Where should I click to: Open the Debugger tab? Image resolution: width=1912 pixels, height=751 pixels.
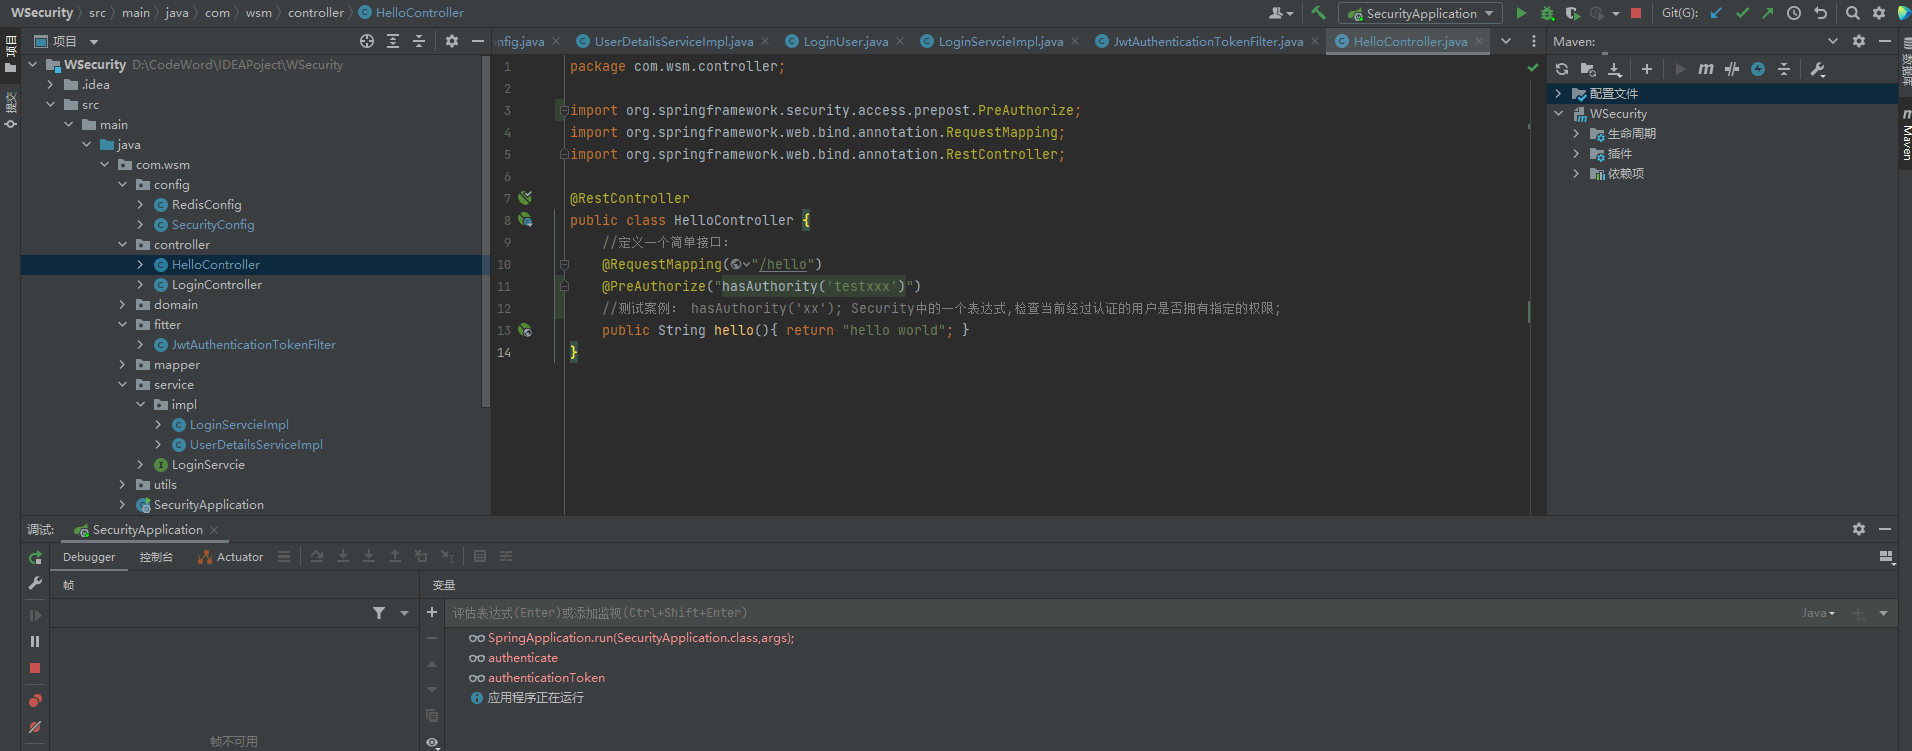tap(89, 557)
